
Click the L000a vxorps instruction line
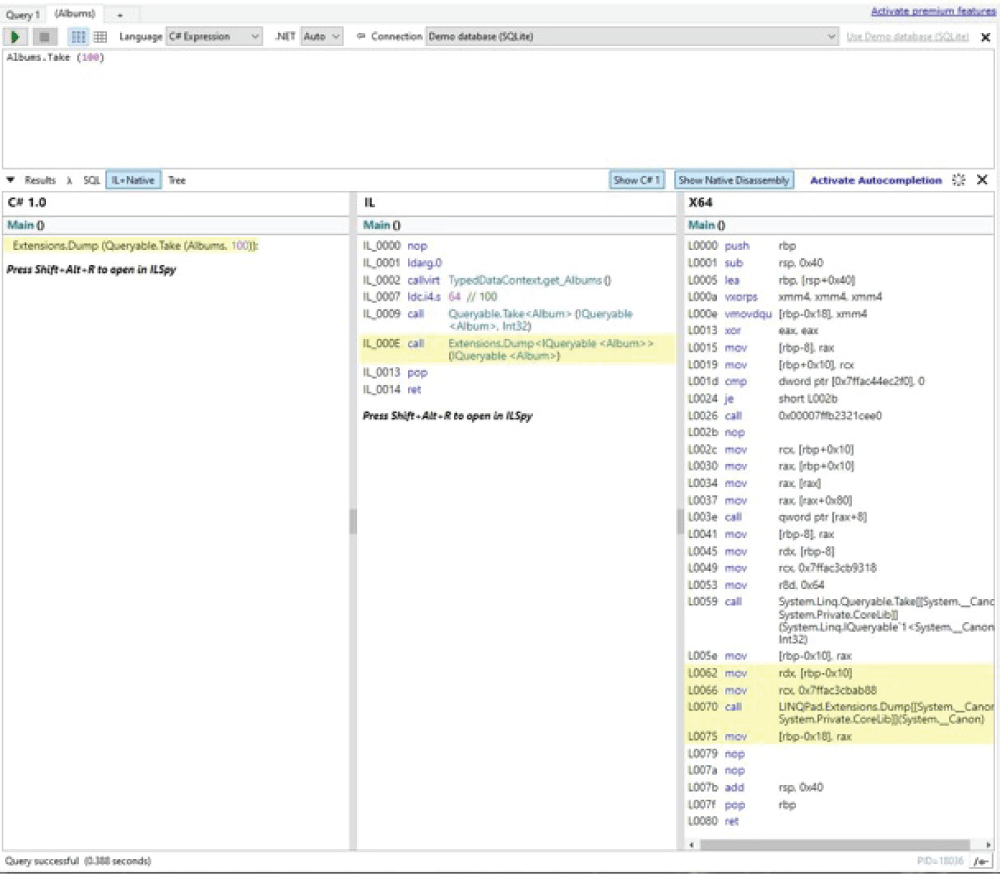pyautogui.click(x=785, y=297)
